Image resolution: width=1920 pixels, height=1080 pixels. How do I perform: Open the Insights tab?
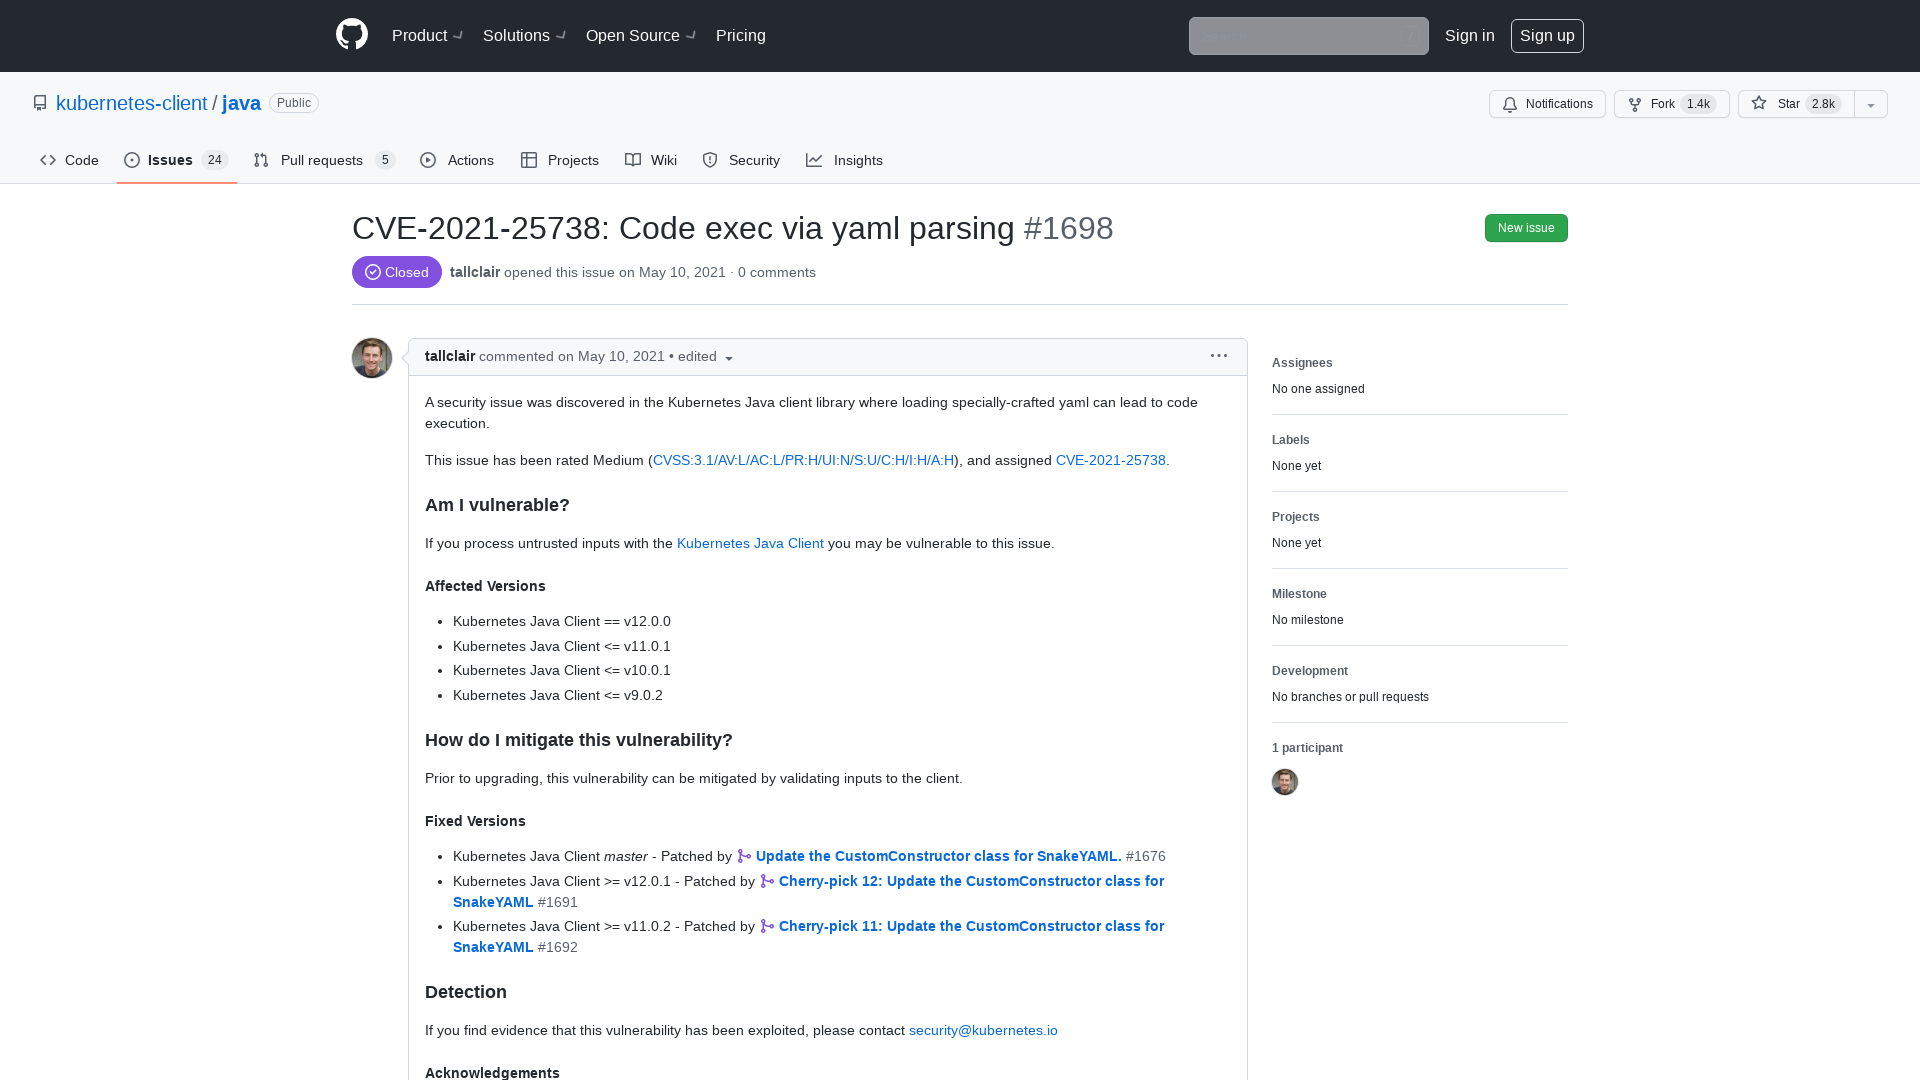[845, 160]
